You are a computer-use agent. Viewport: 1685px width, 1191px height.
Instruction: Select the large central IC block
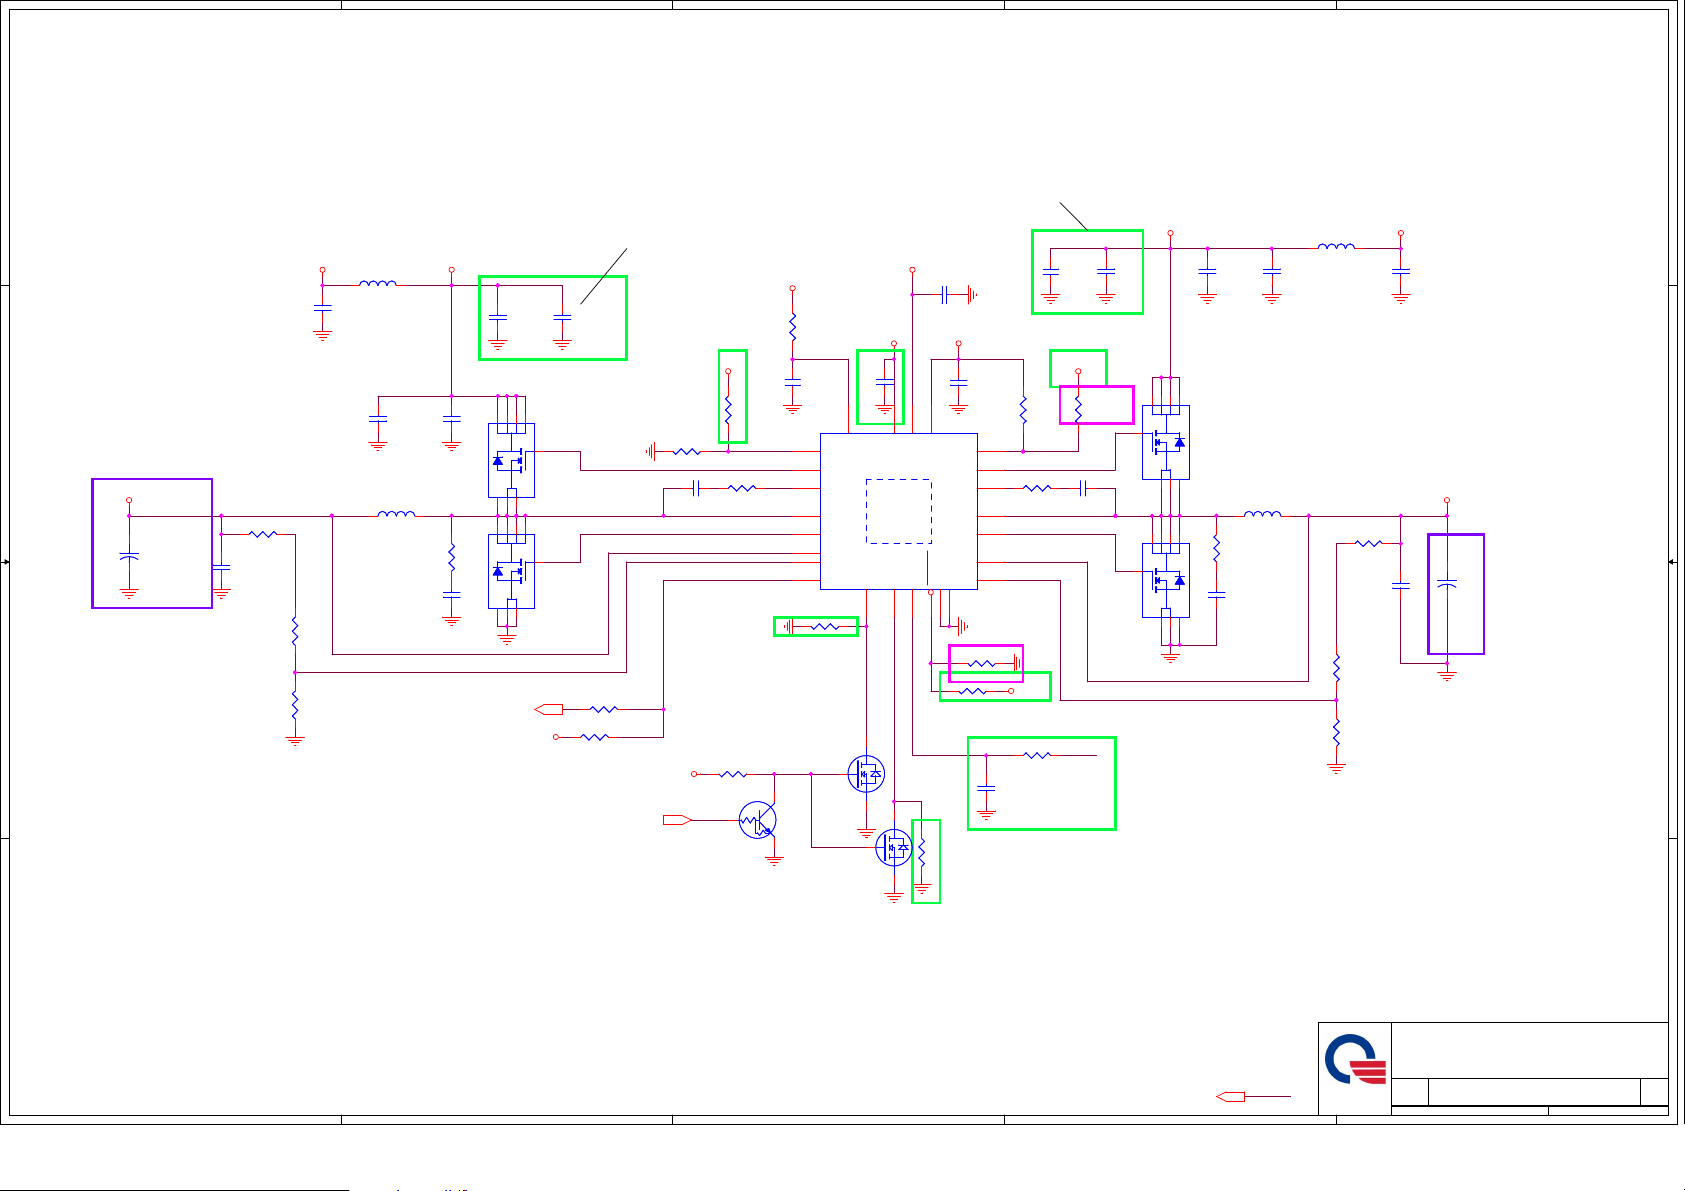898,511
